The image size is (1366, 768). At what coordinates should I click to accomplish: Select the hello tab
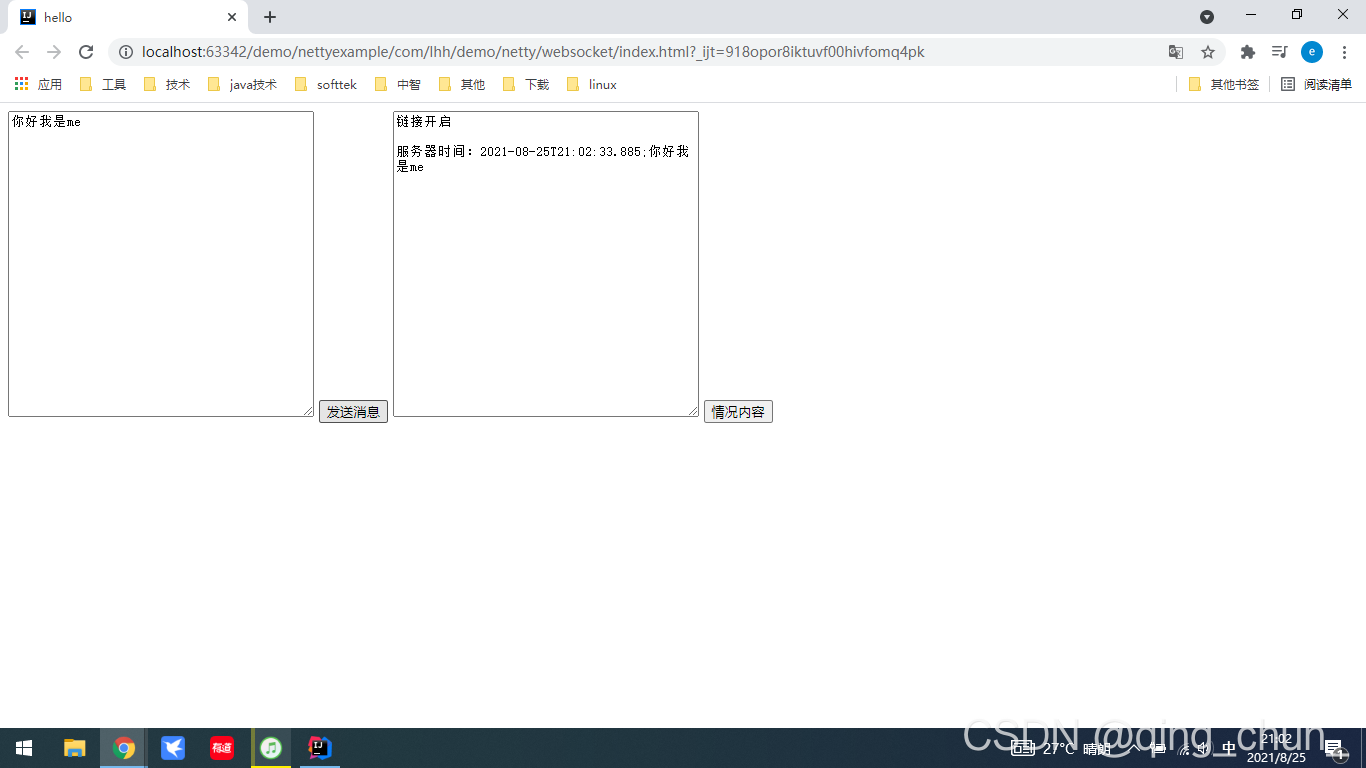point(128,18)
